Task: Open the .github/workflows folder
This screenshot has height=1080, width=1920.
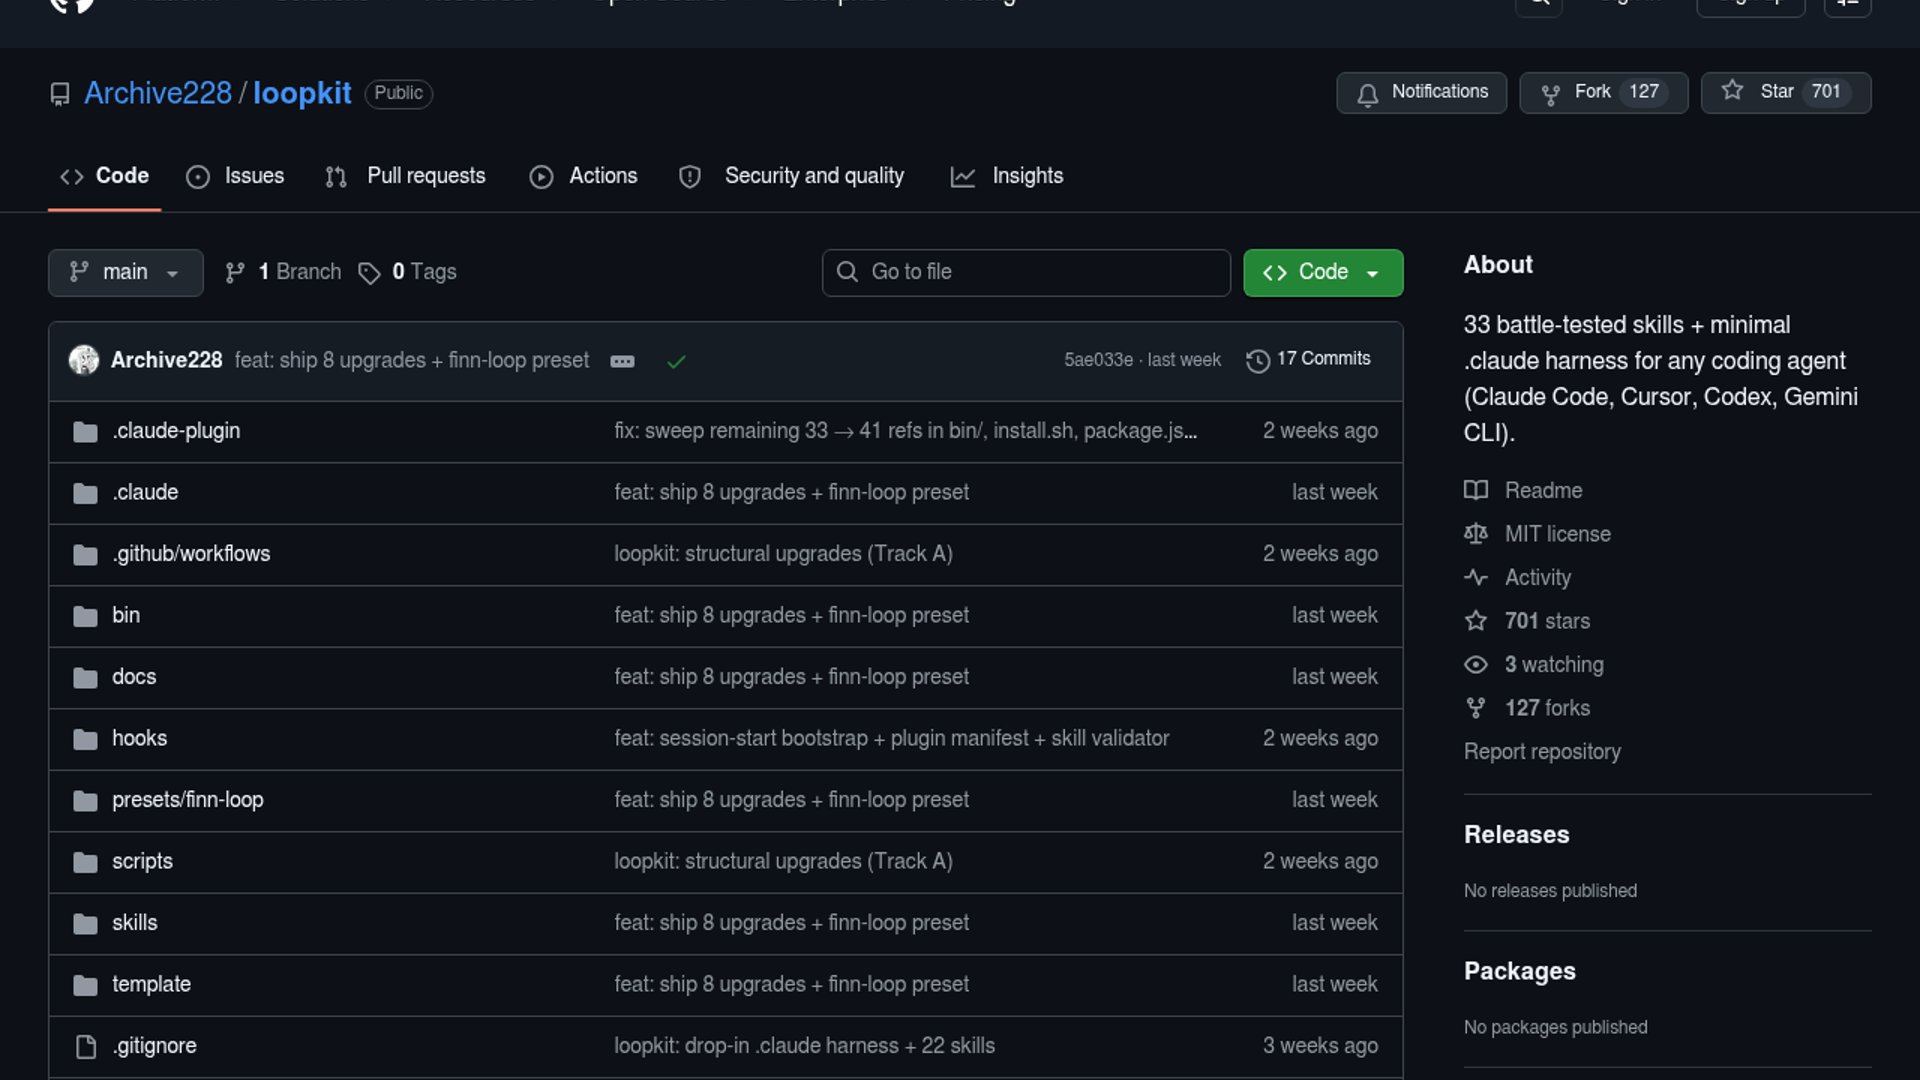Action: click(x=191, y=554)
